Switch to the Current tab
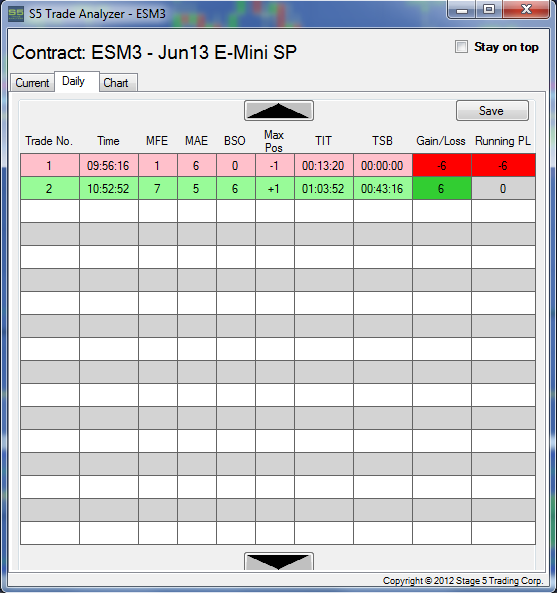Image resolution: width=557 pixels, height=593 pixels. (32, 82)
